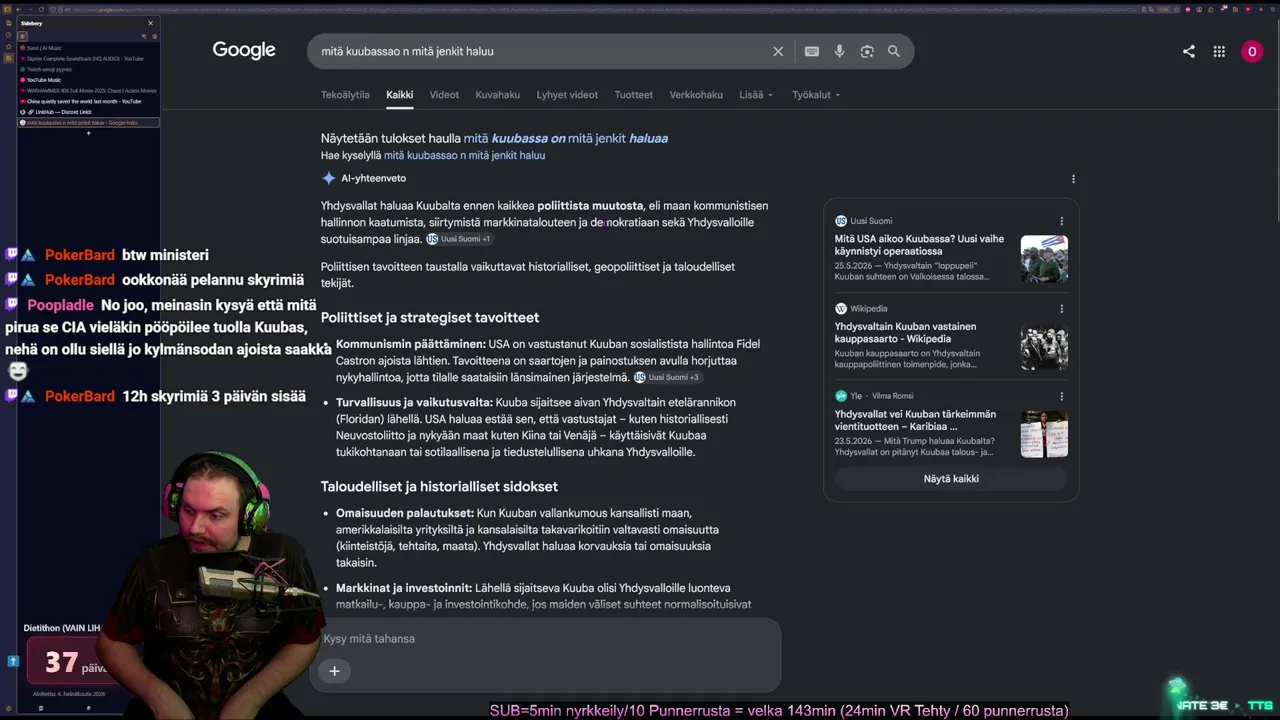Clear the Google search box text

pos(778,51)
